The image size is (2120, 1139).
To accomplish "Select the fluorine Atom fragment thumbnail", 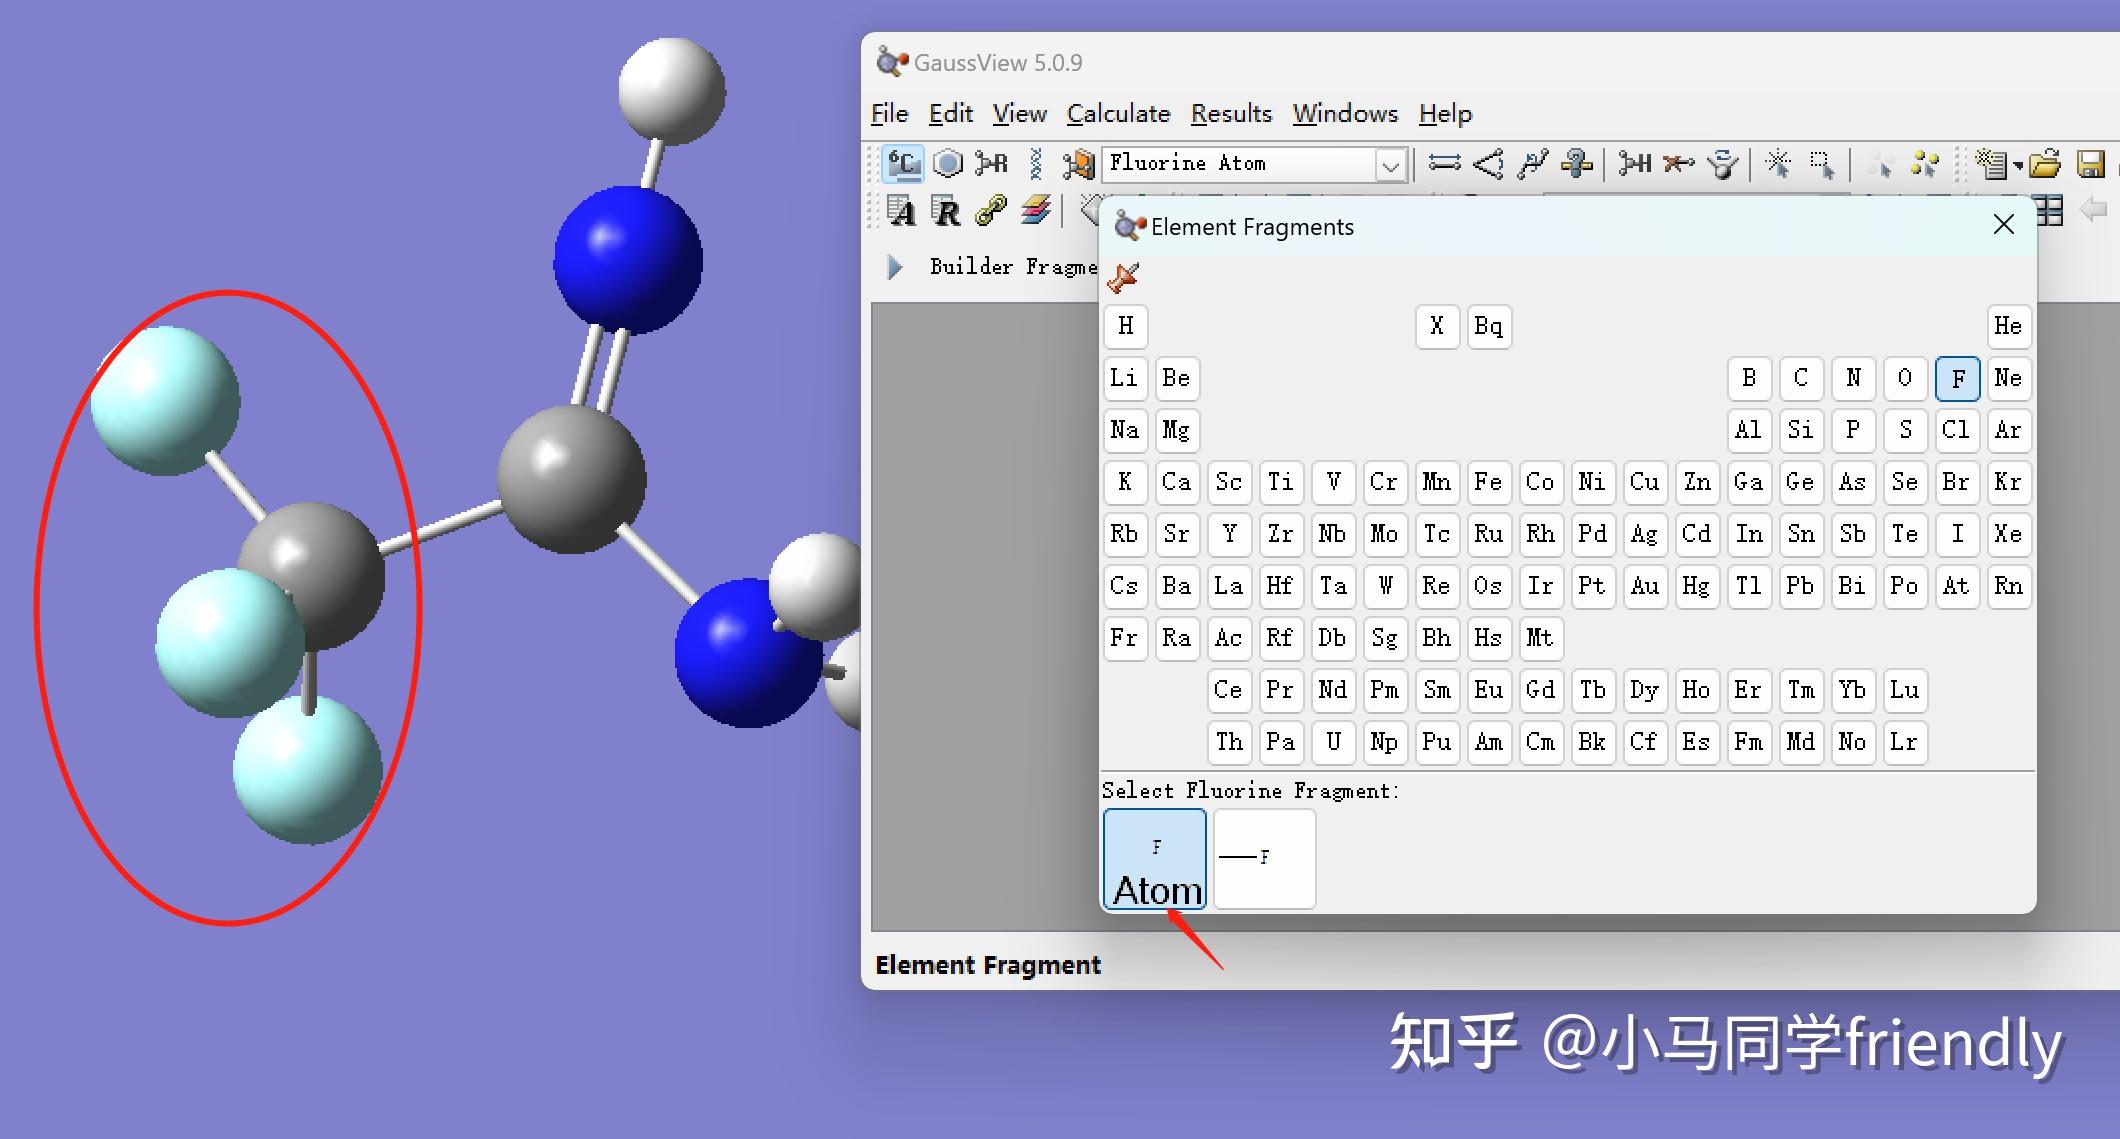I will click(x=1155, y=859).
